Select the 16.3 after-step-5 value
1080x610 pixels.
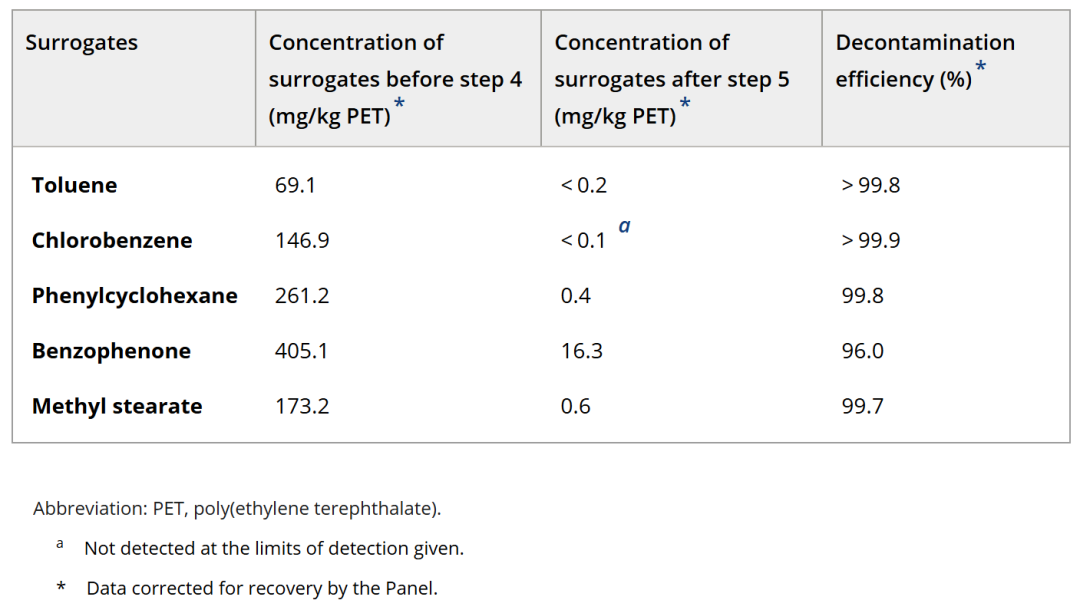pyautogui.click(x=582, y=351)
